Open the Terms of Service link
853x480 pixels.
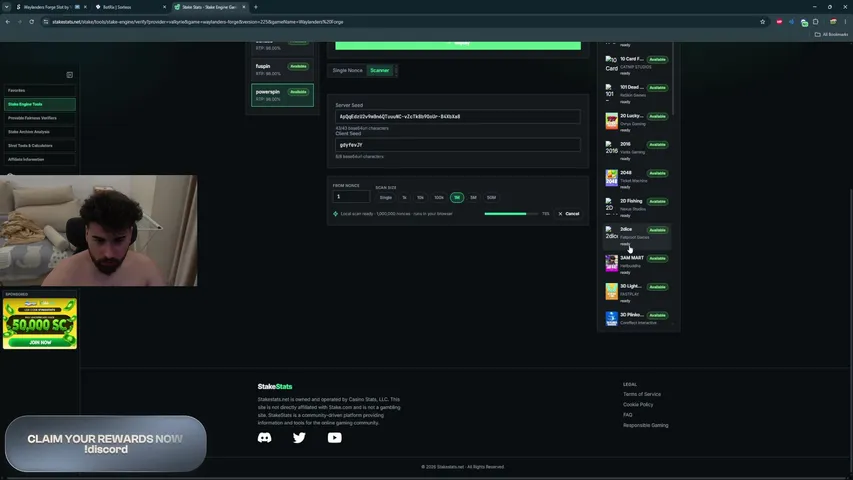642,394
